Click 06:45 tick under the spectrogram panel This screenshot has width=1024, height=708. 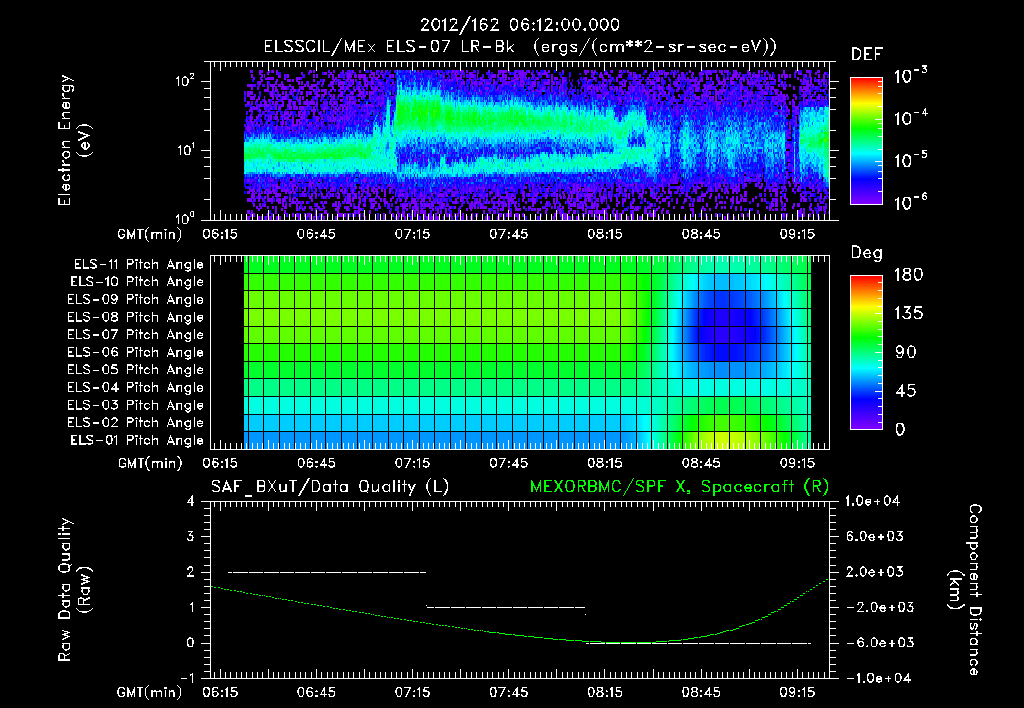[316, 234]
